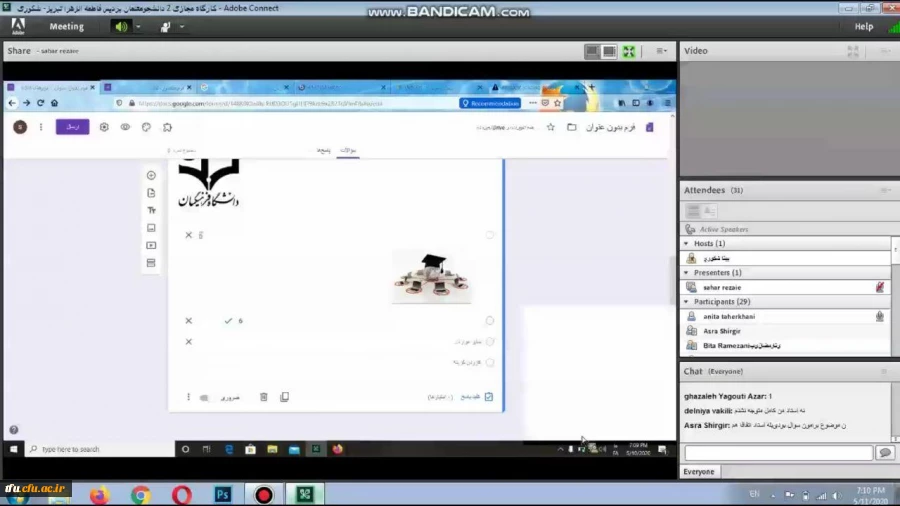900x506 pixels.
Task: Collapse the Participants (29) group
Action: tap(686, 301)
